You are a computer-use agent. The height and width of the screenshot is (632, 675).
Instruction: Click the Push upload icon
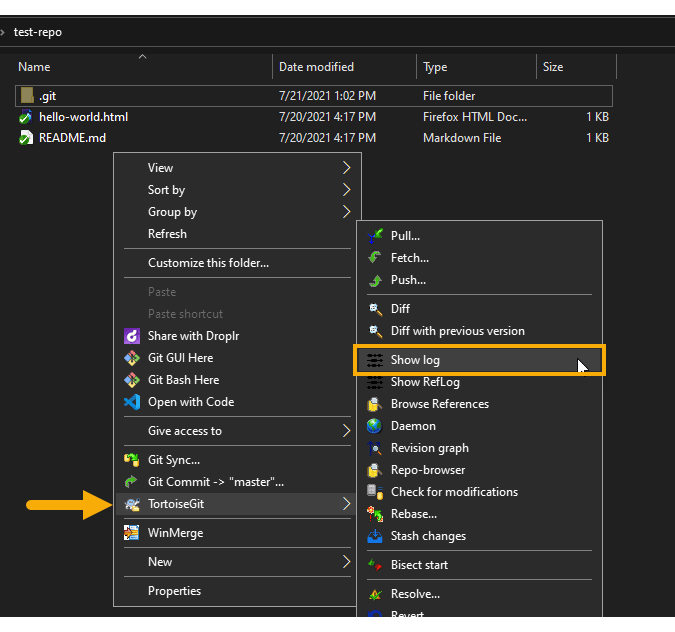click(x=375, y=280)
